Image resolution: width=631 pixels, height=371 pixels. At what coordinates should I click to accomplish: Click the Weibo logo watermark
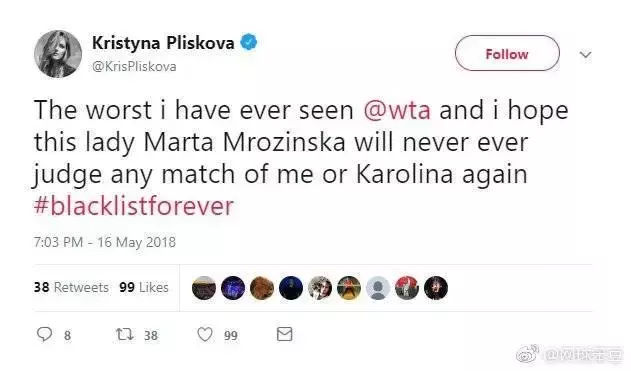[x=528, y=353]
